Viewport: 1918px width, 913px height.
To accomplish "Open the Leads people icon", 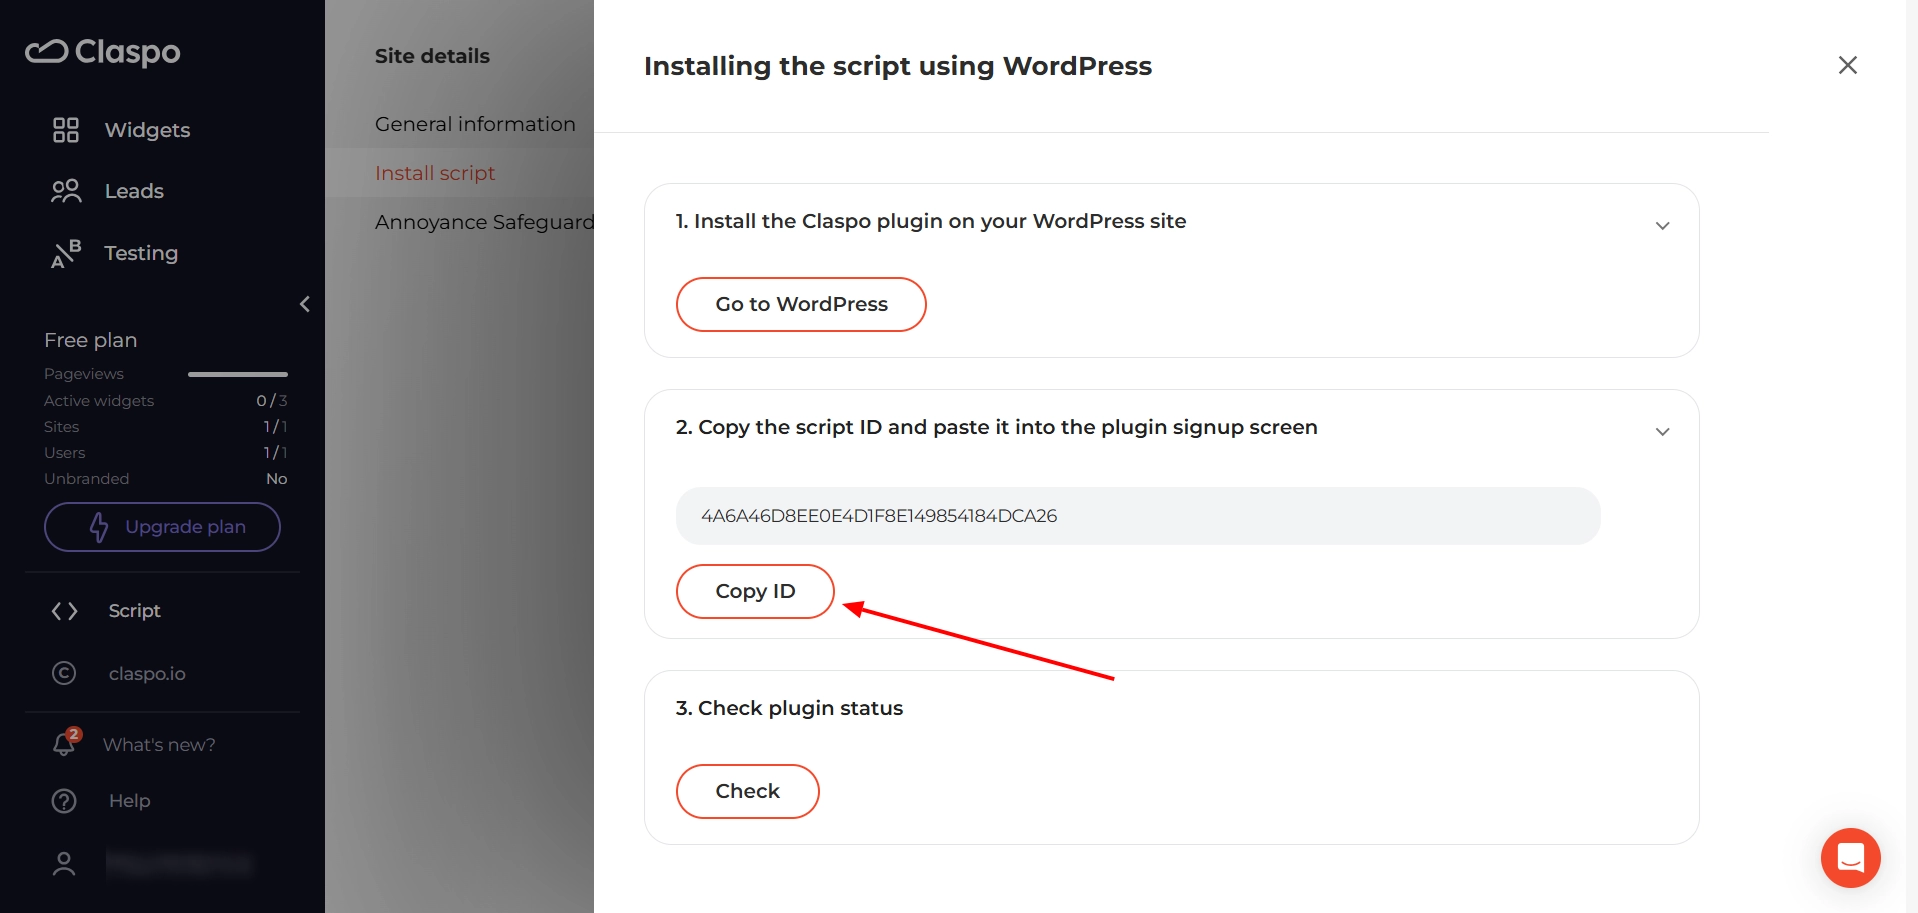I will pos(66,191).
